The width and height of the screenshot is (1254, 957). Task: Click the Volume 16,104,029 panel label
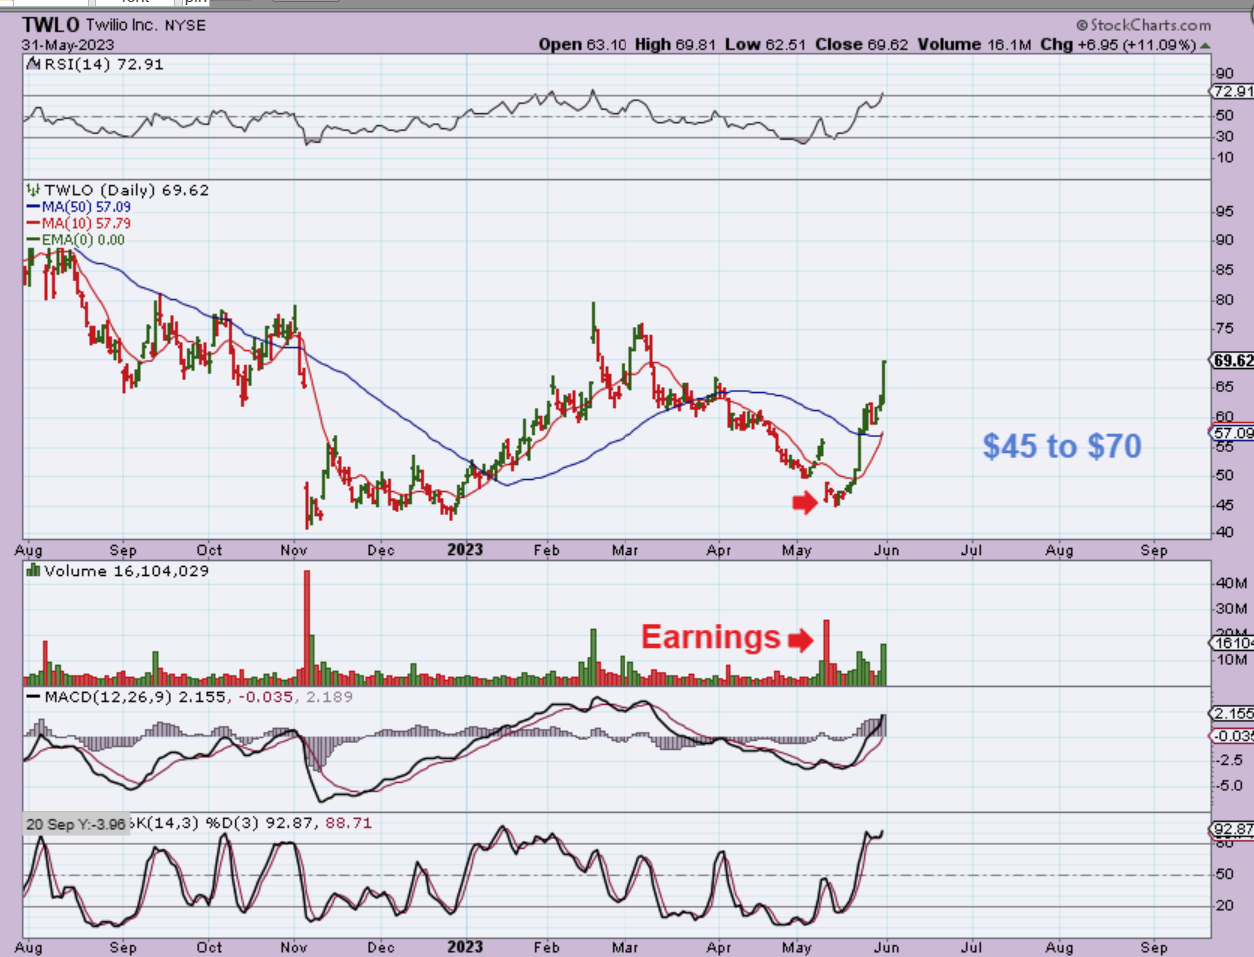point(126,571)
